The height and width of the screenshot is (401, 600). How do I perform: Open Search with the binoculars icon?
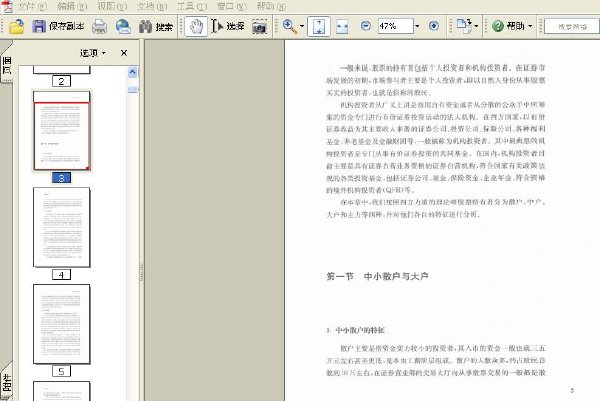[x=145, y=26]
